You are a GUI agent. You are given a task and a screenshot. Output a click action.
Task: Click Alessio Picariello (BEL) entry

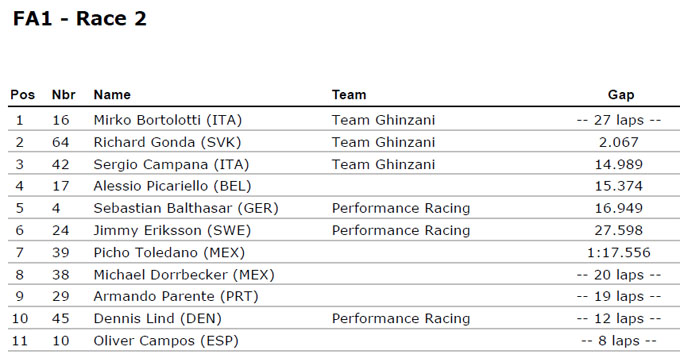pos(172,186)
